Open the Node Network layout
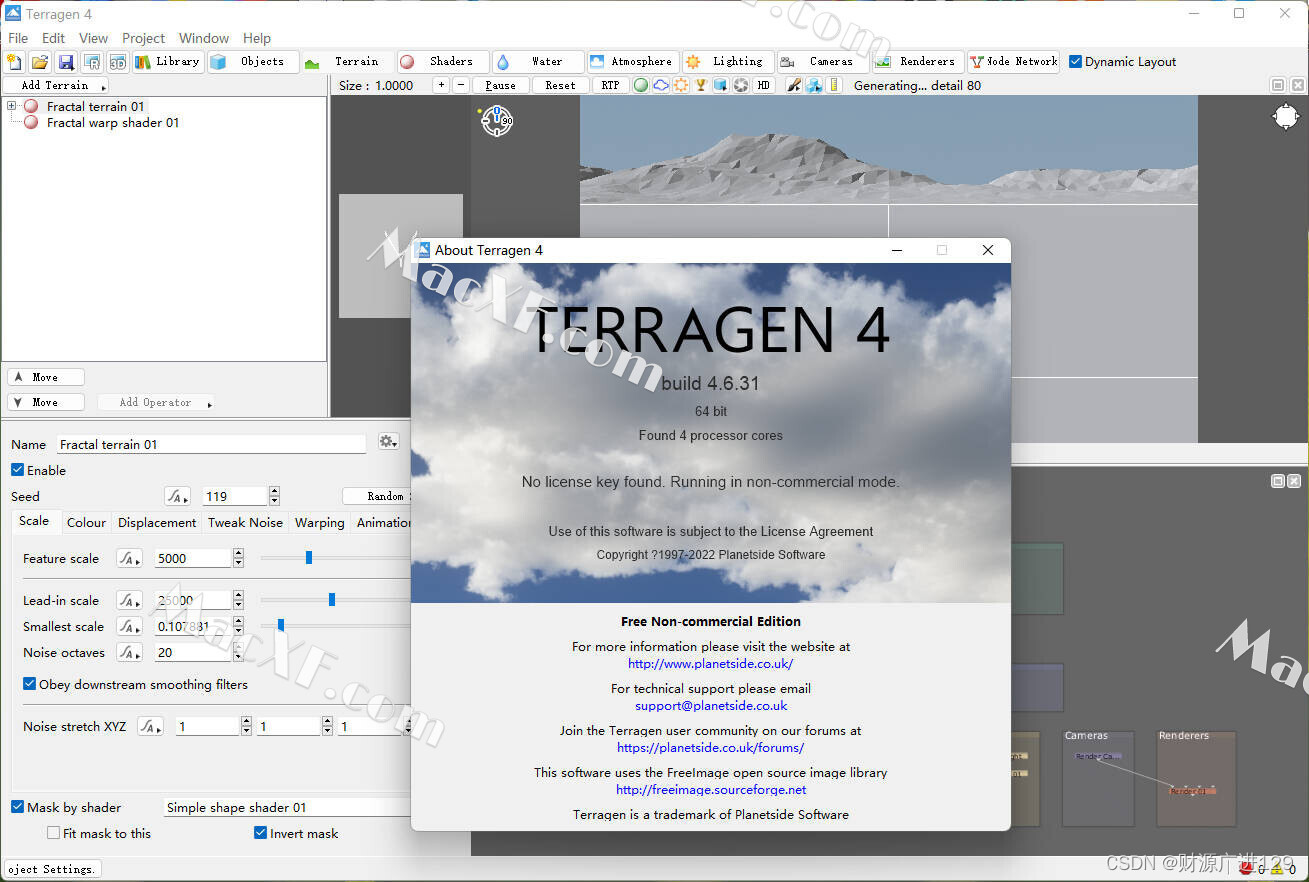 tap(1013, 62)
